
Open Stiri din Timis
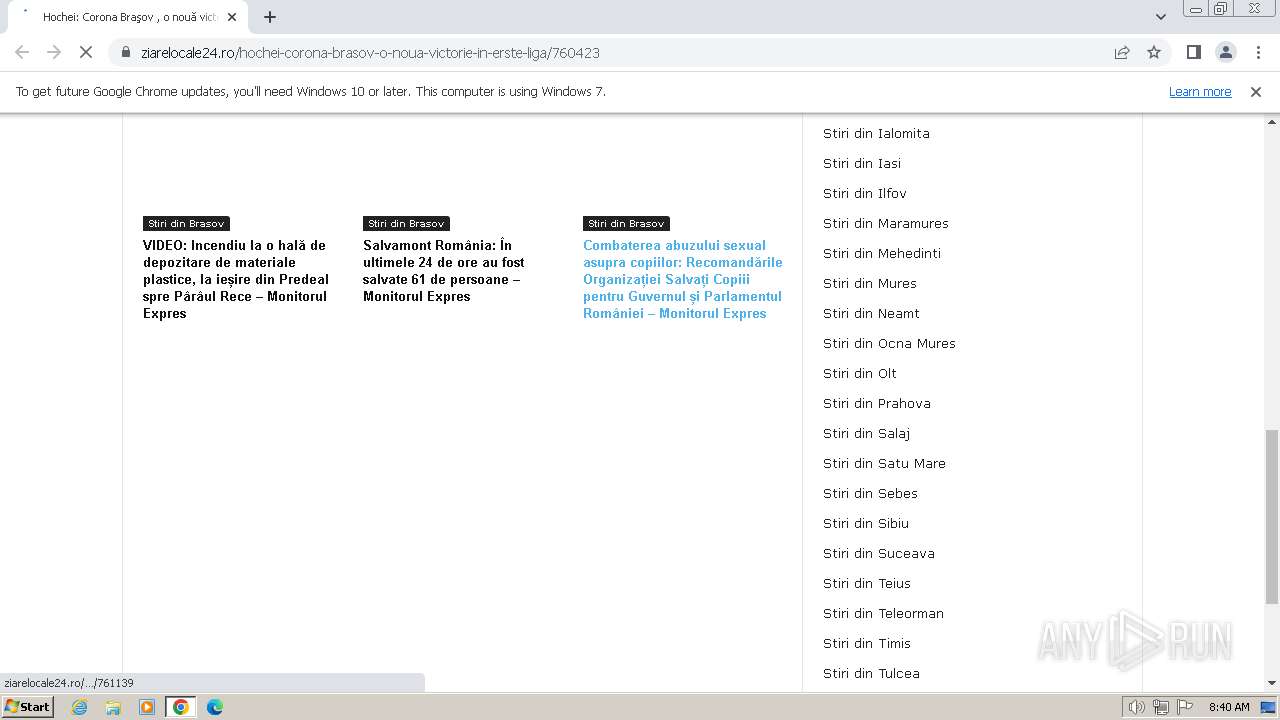coord(867,643)
